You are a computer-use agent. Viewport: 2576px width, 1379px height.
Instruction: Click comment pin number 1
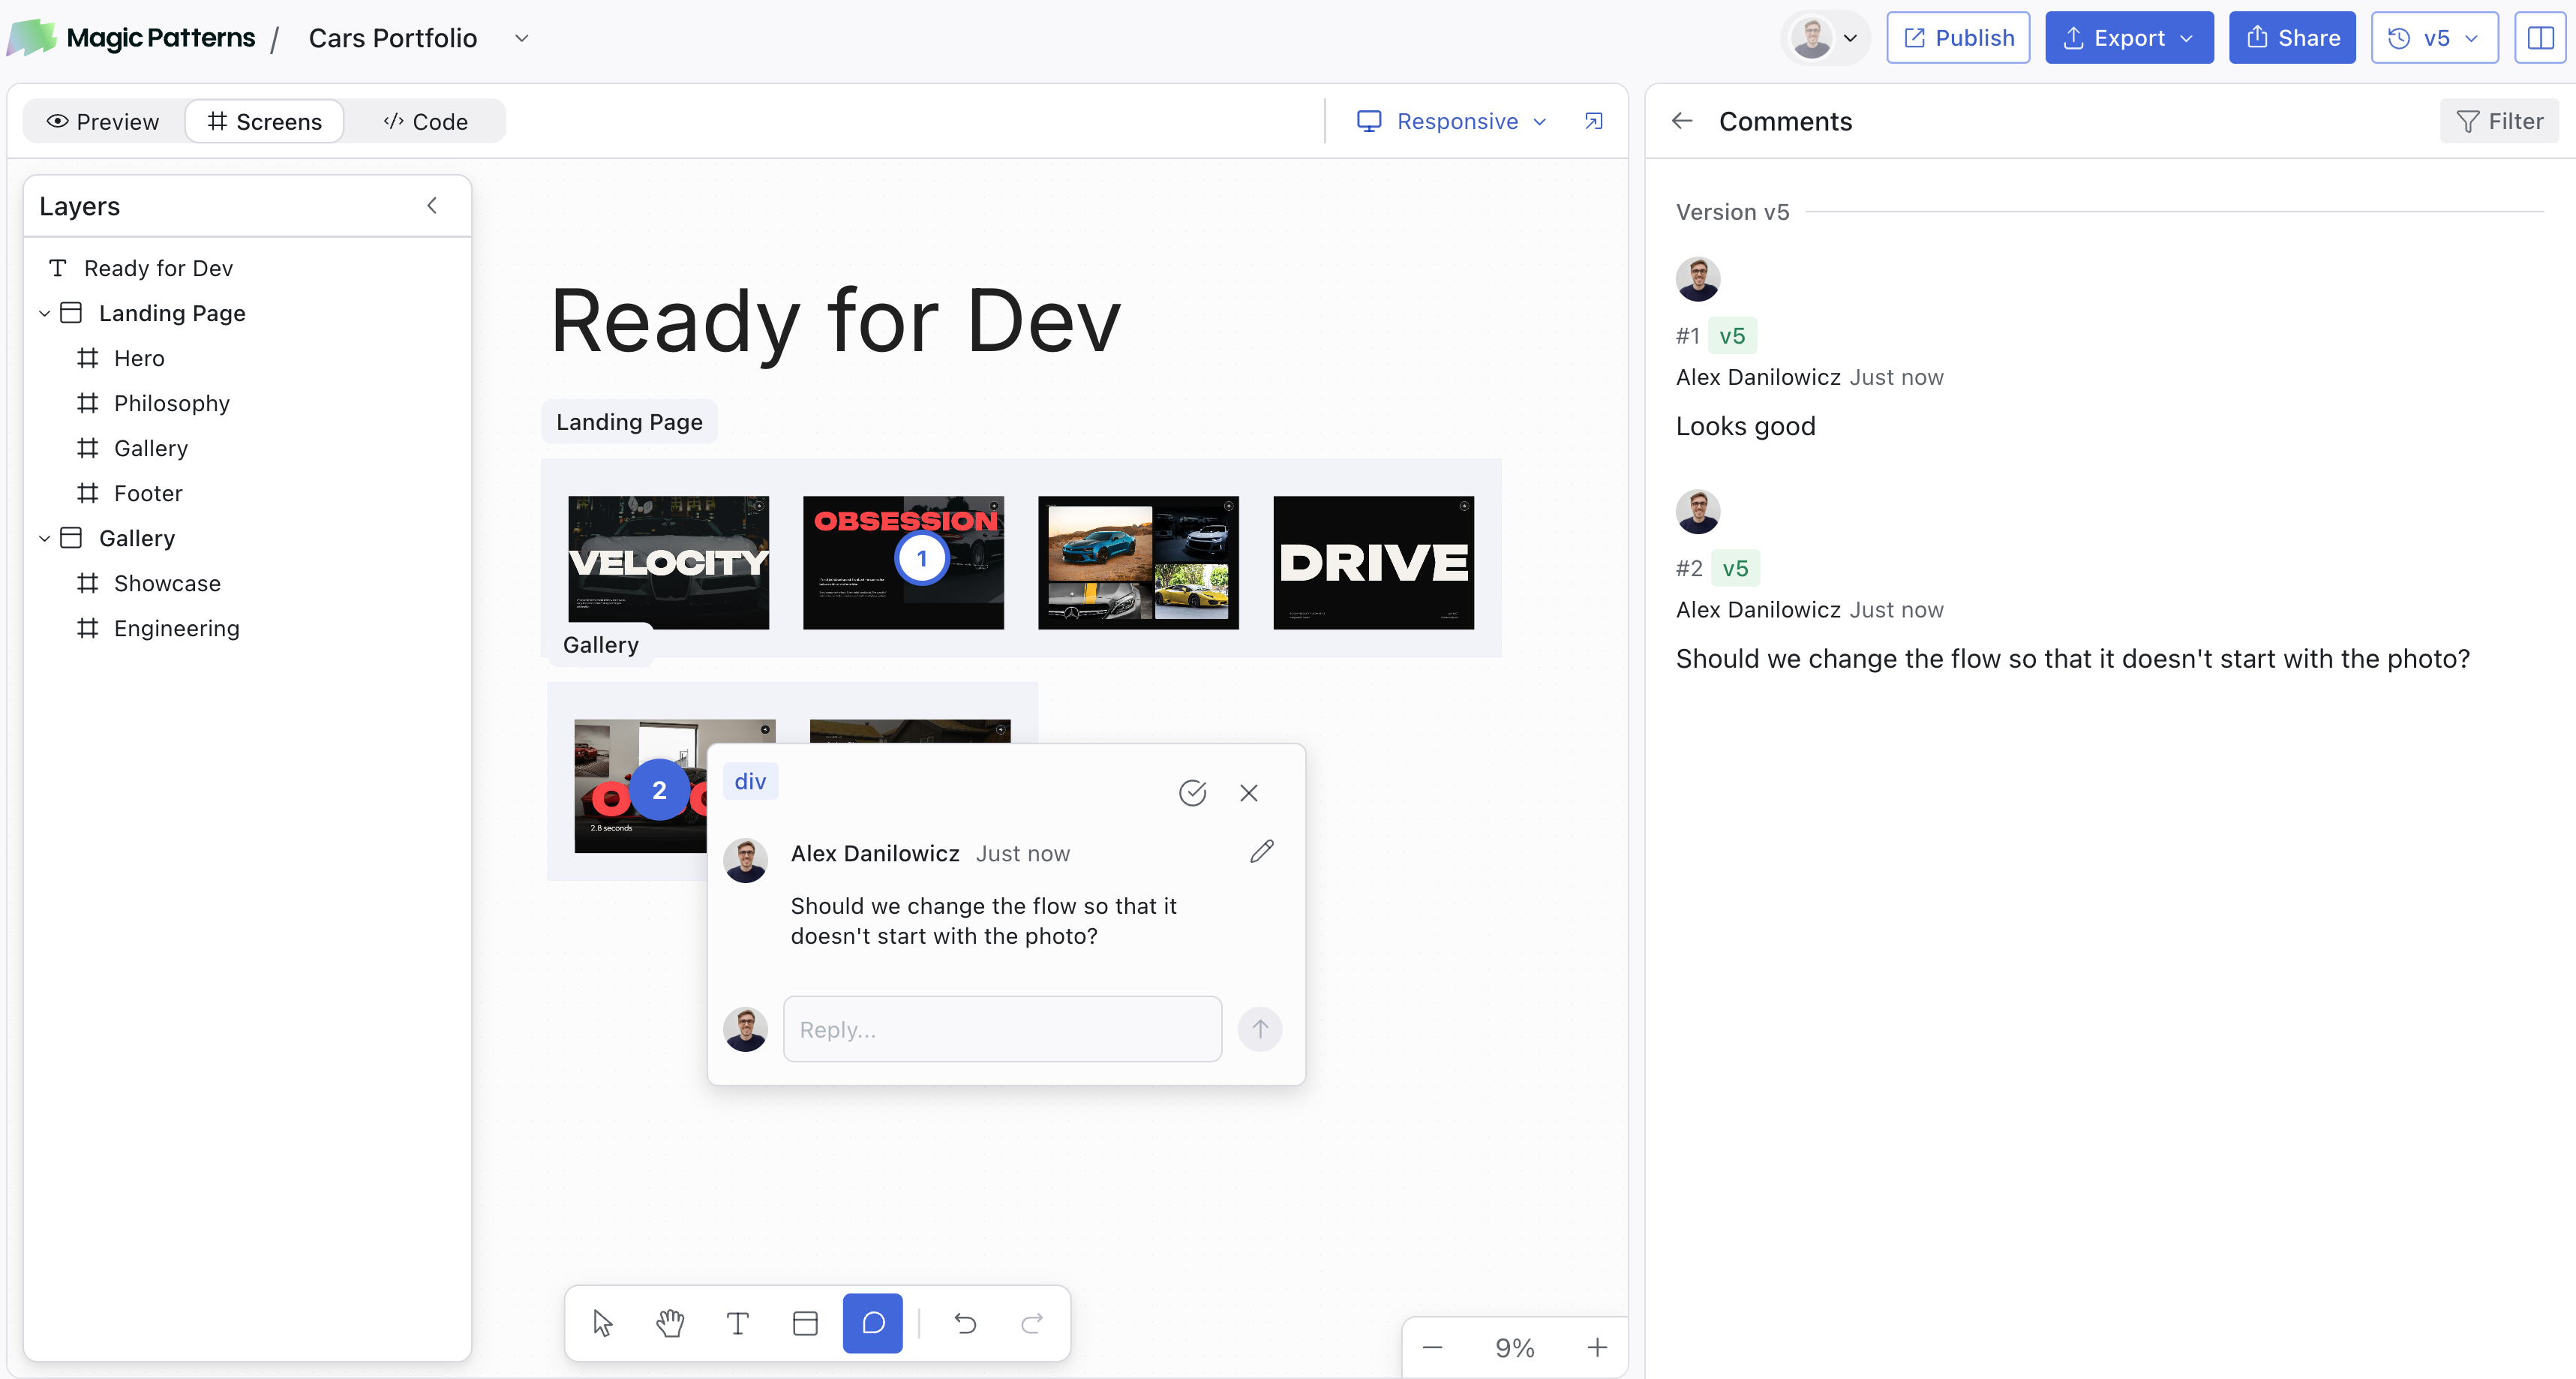[922, 559]
